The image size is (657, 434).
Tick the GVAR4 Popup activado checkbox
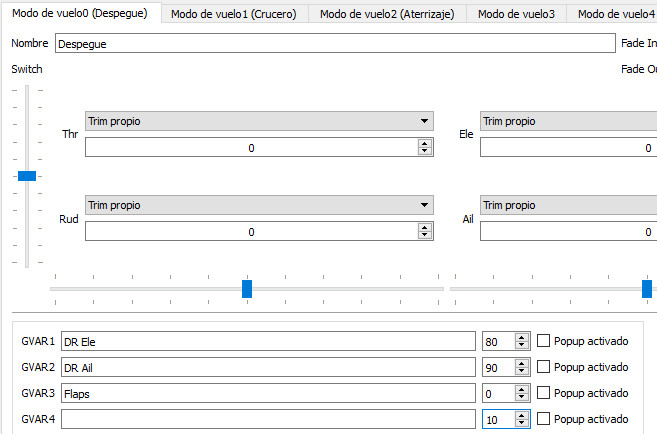(544, 419)
